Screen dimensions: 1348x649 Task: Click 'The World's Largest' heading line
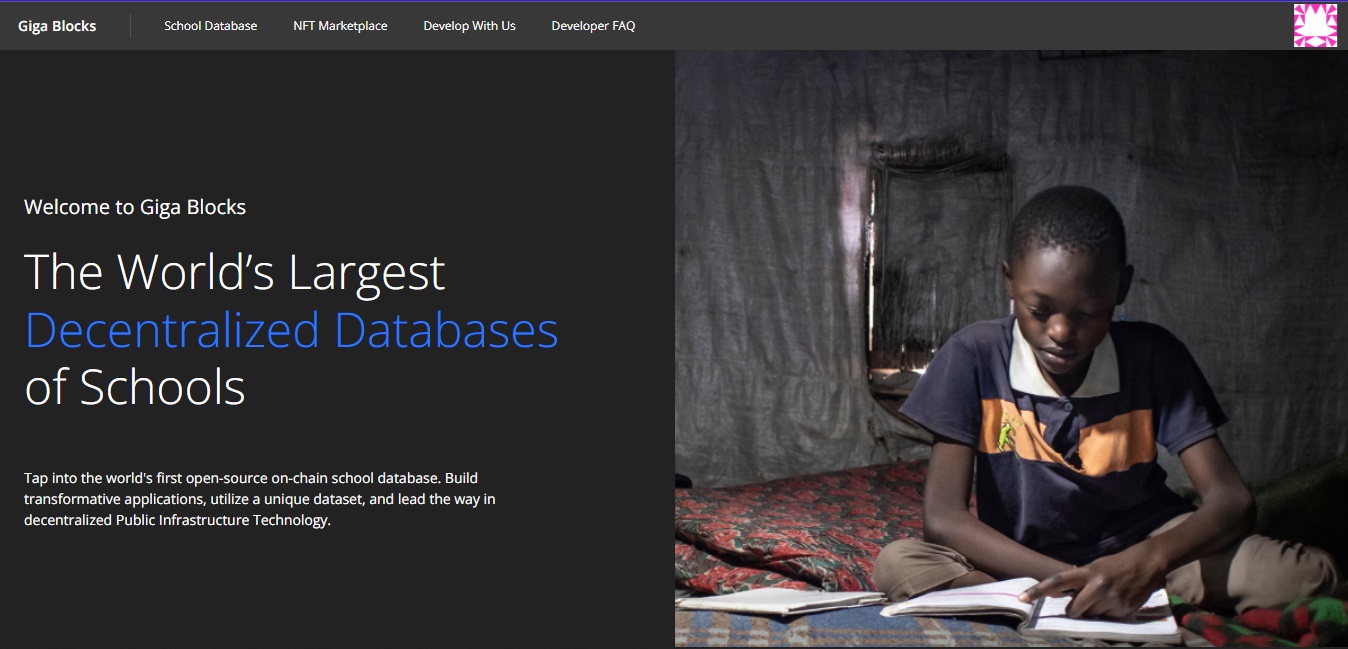[234, 272]
